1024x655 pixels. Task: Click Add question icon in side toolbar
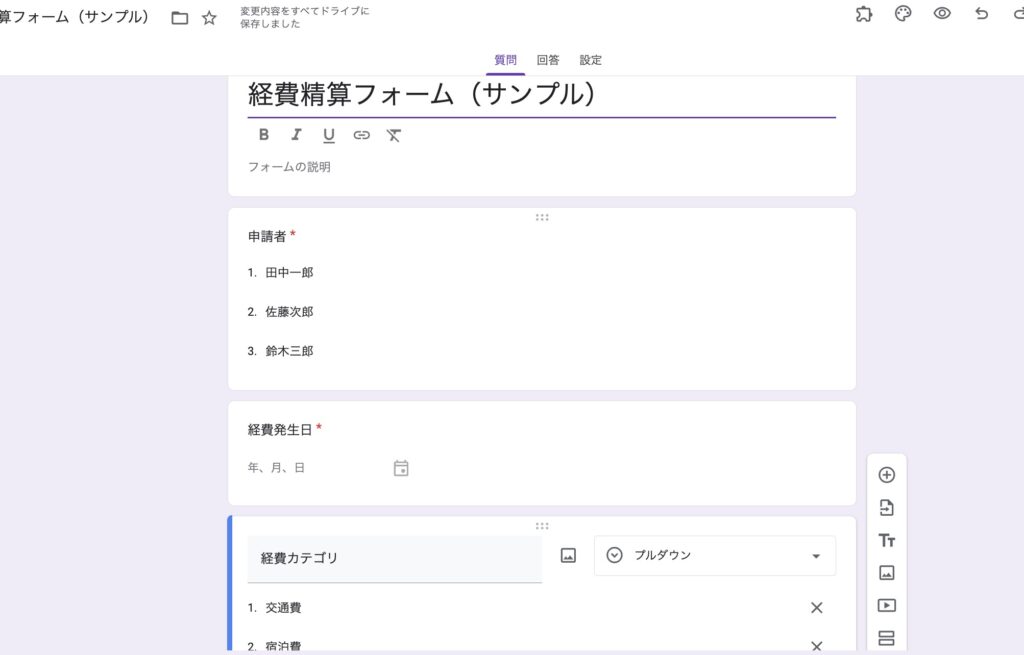886,475
